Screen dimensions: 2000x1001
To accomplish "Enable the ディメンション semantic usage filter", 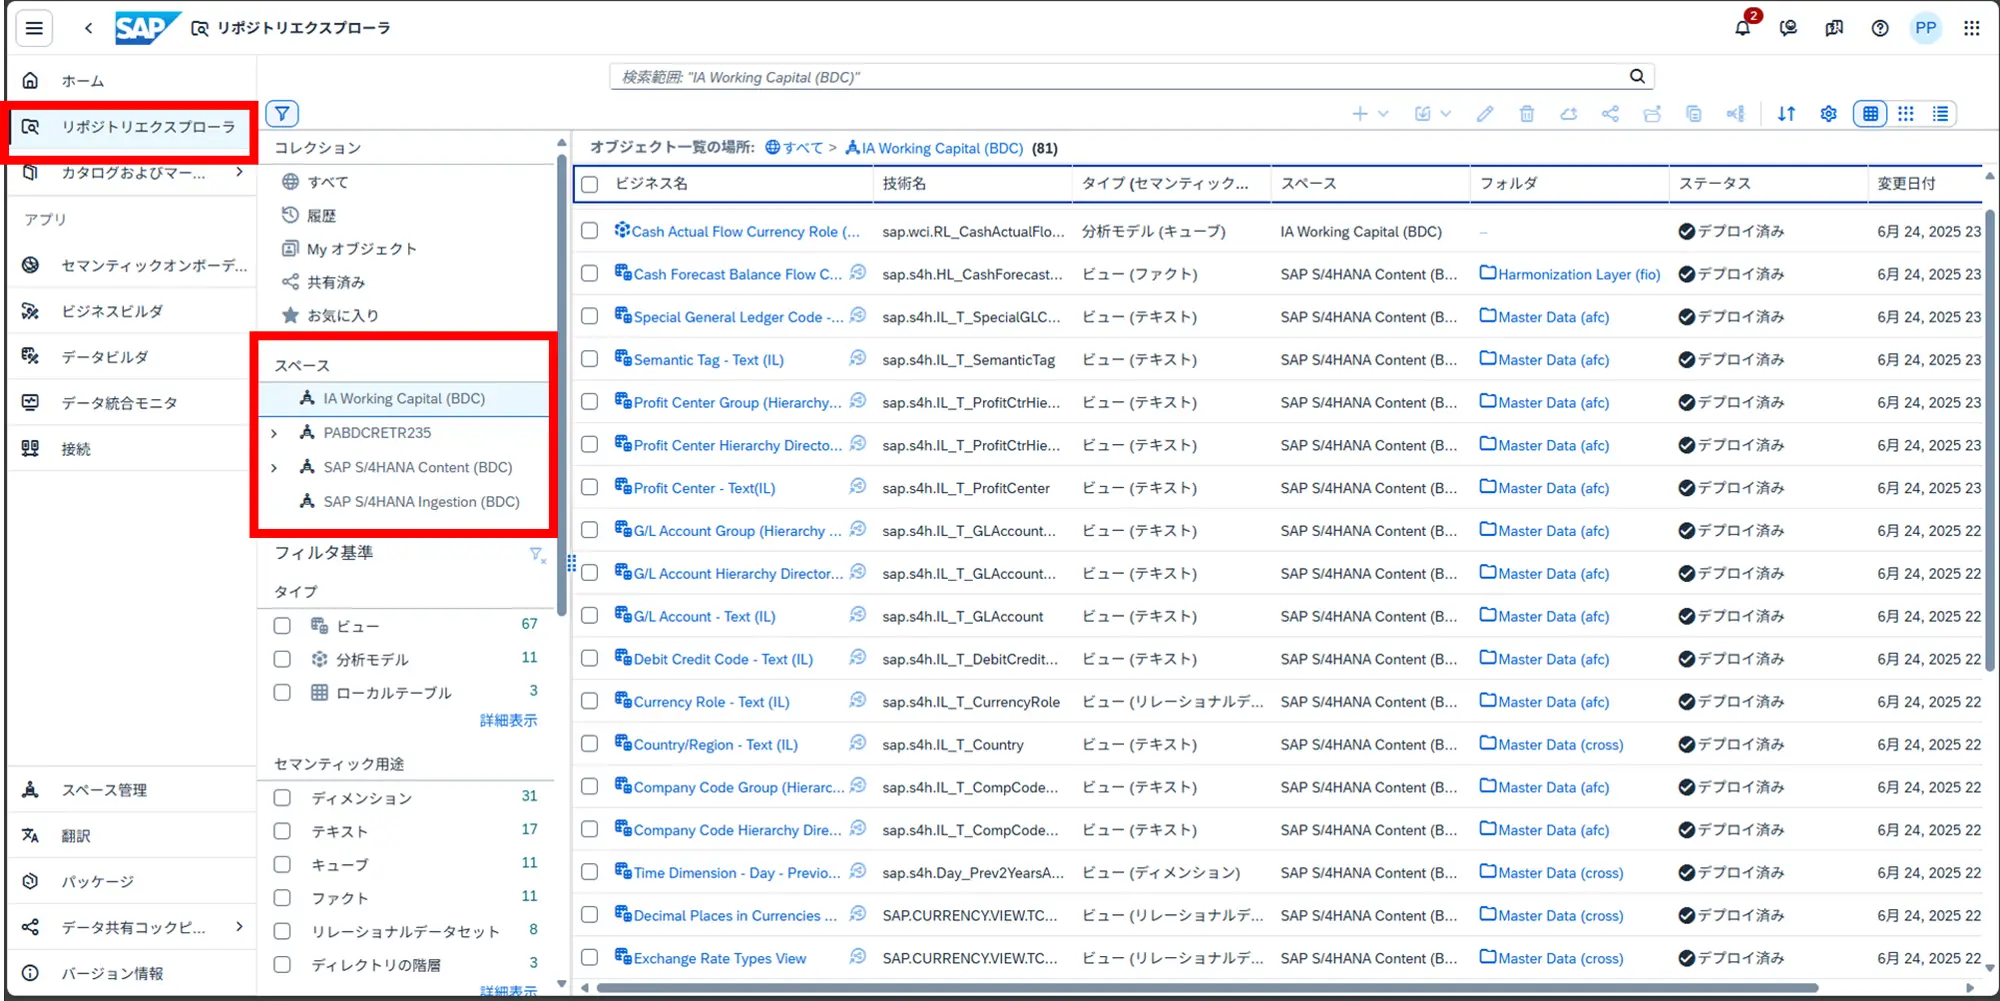I will coord(282,798).
